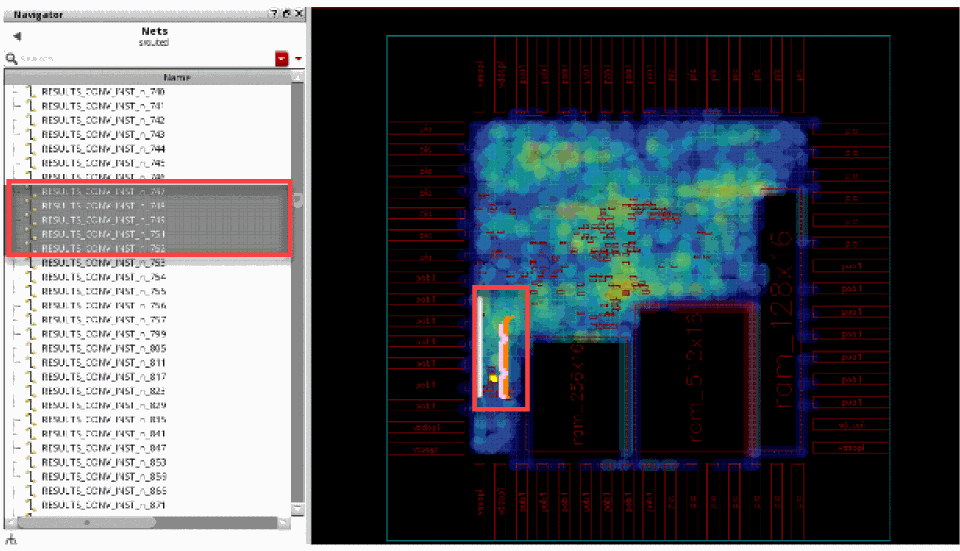Click the net icon of RESULTS_CONV_INST_n_853

[x=31, y=462]
